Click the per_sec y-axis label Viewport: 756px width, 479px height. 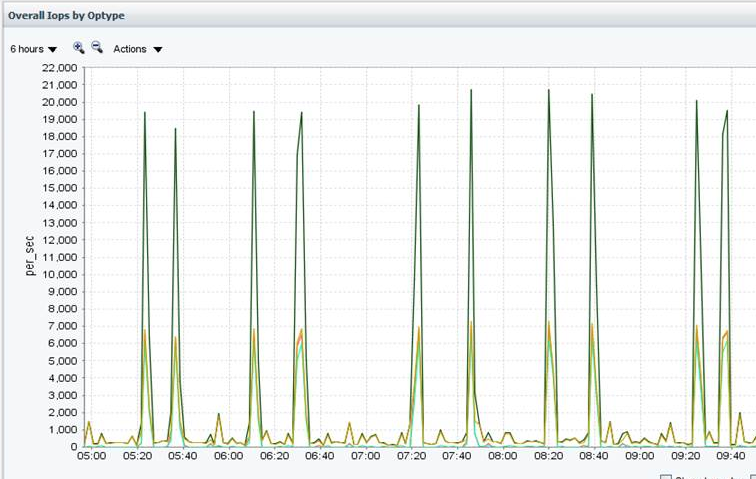pyautogui.click(x=31, y=257)
